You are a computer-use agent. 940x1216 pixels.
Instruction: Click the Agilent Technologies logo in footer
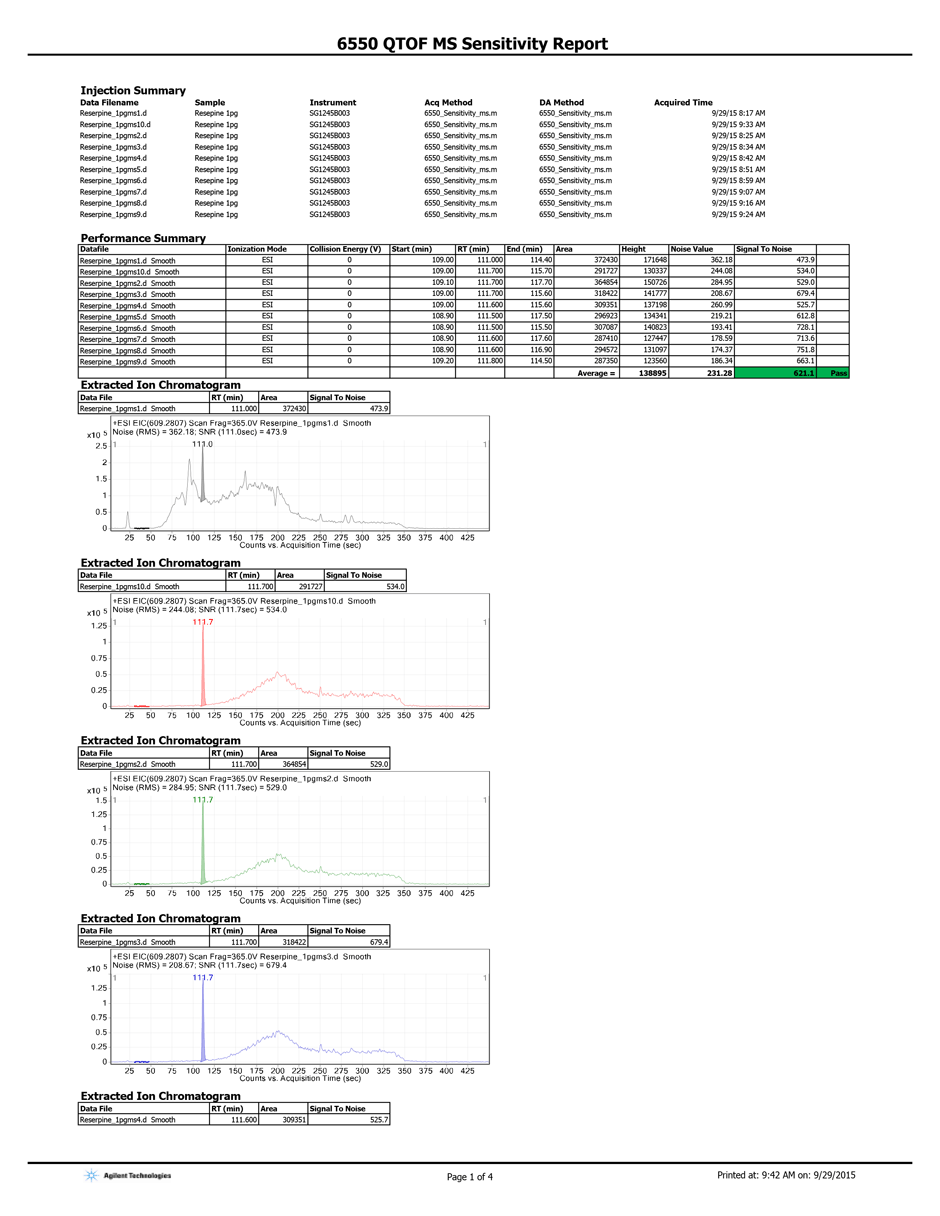127,1176
